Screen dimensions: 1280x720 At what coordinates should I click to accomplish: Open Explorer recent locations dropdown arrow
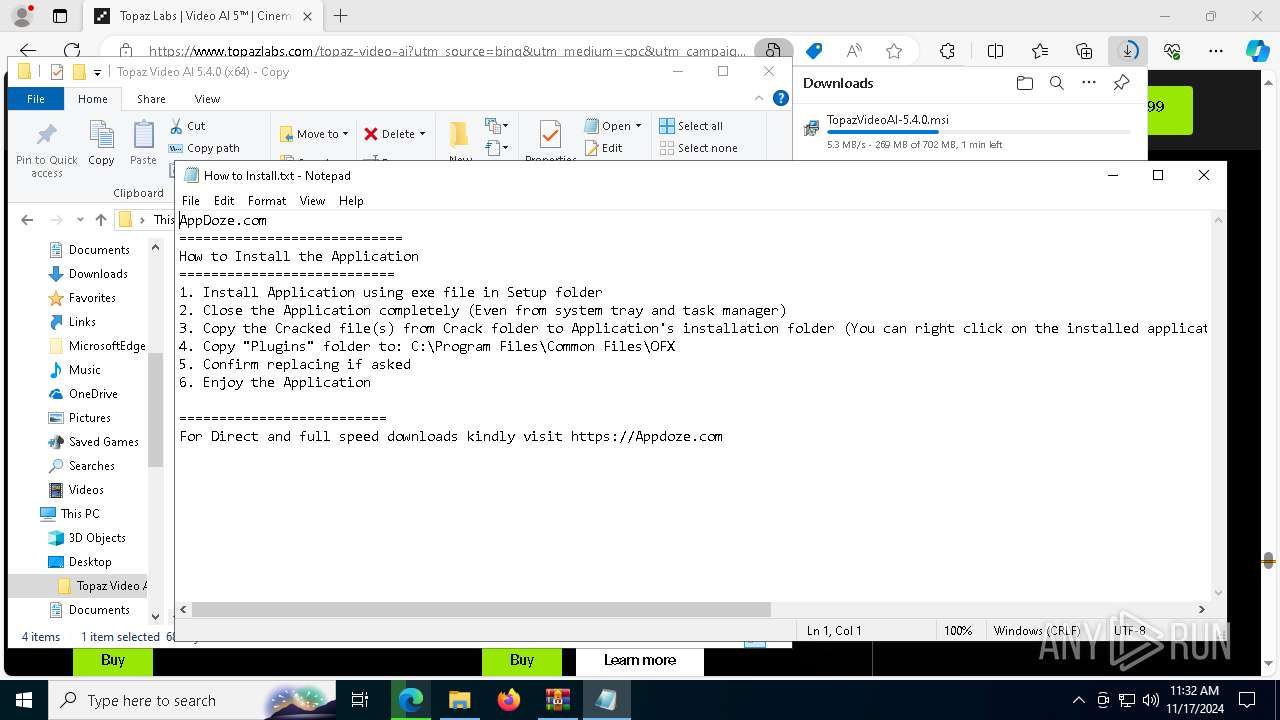click(79, 220)
